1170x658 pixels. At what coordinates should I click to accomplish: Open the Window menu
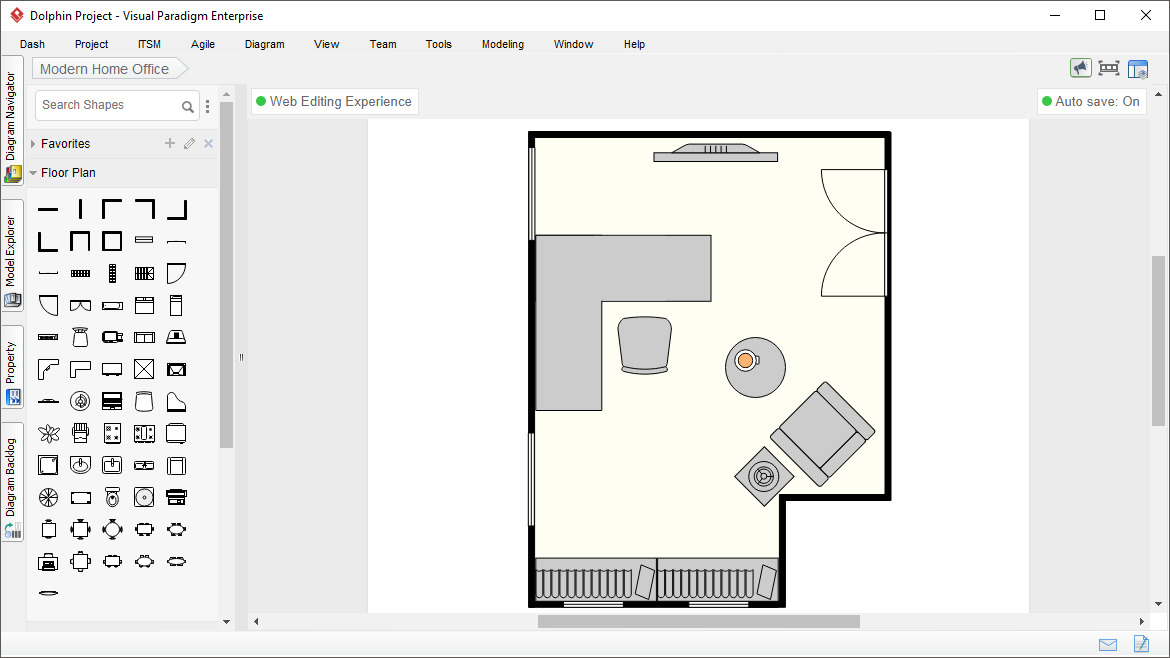pyautogui.click(x=573, y=44)
